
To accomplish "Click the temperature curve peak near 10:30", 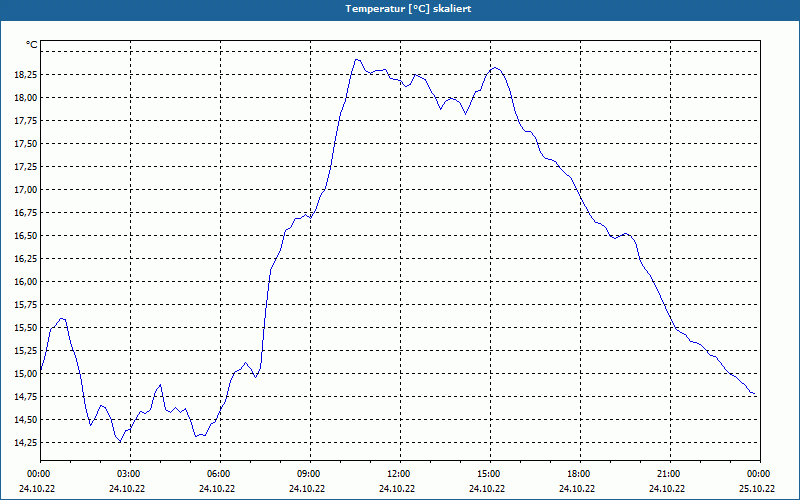I will point(357,60).
